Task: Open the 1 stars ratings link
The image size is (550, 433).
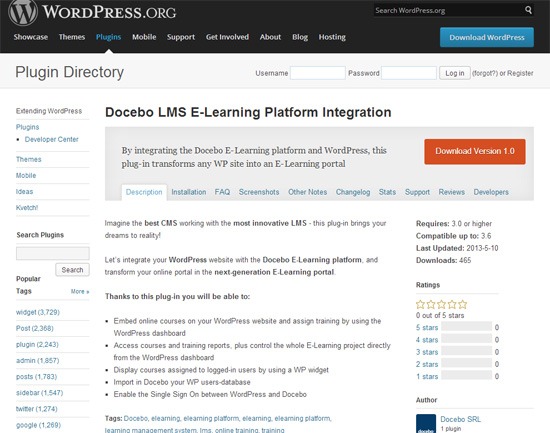Action: coord(427,377)
